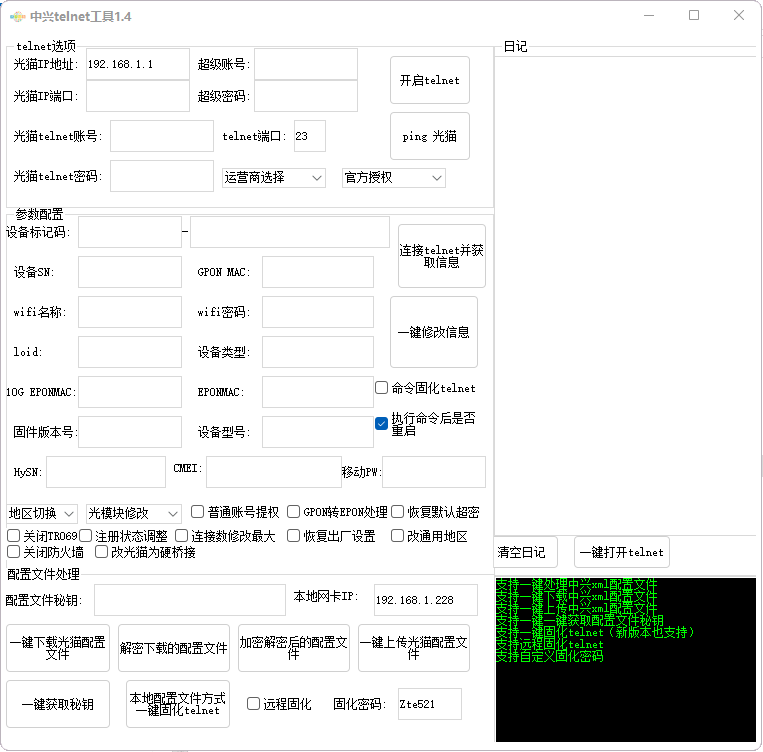Image resolution: width=763 pixels, height=752 pixels.
Task: Click the telnet端口 field showing 23
Action: [x=309, y=136]
